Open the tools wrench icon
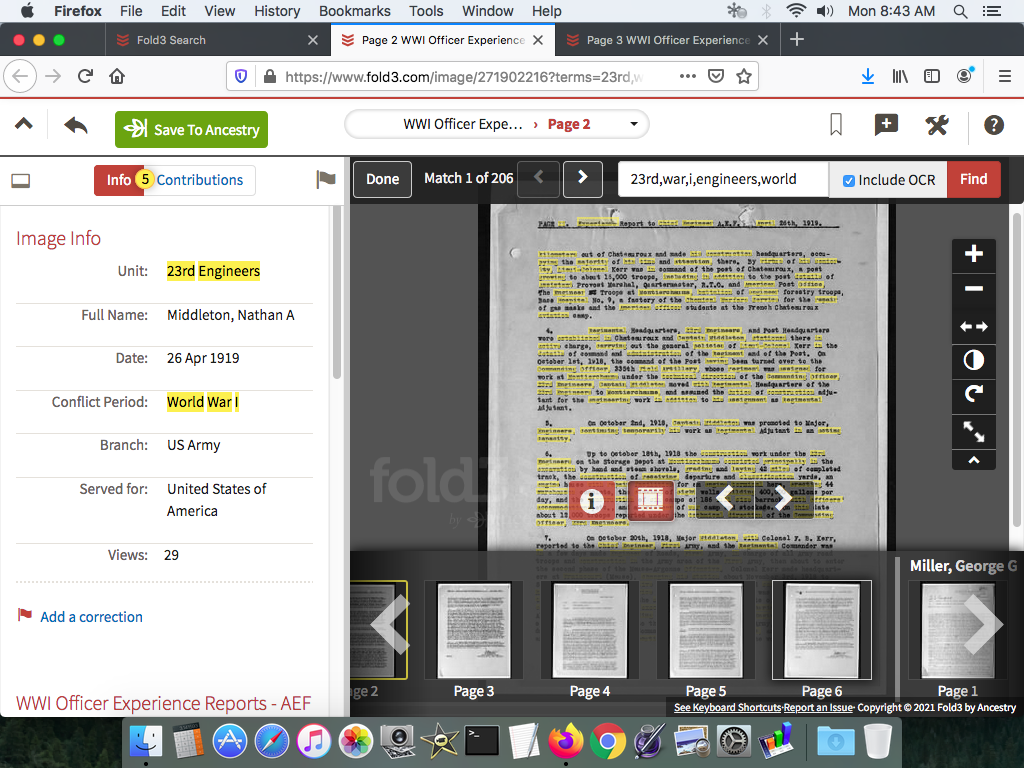 click(x=937, y=125)
